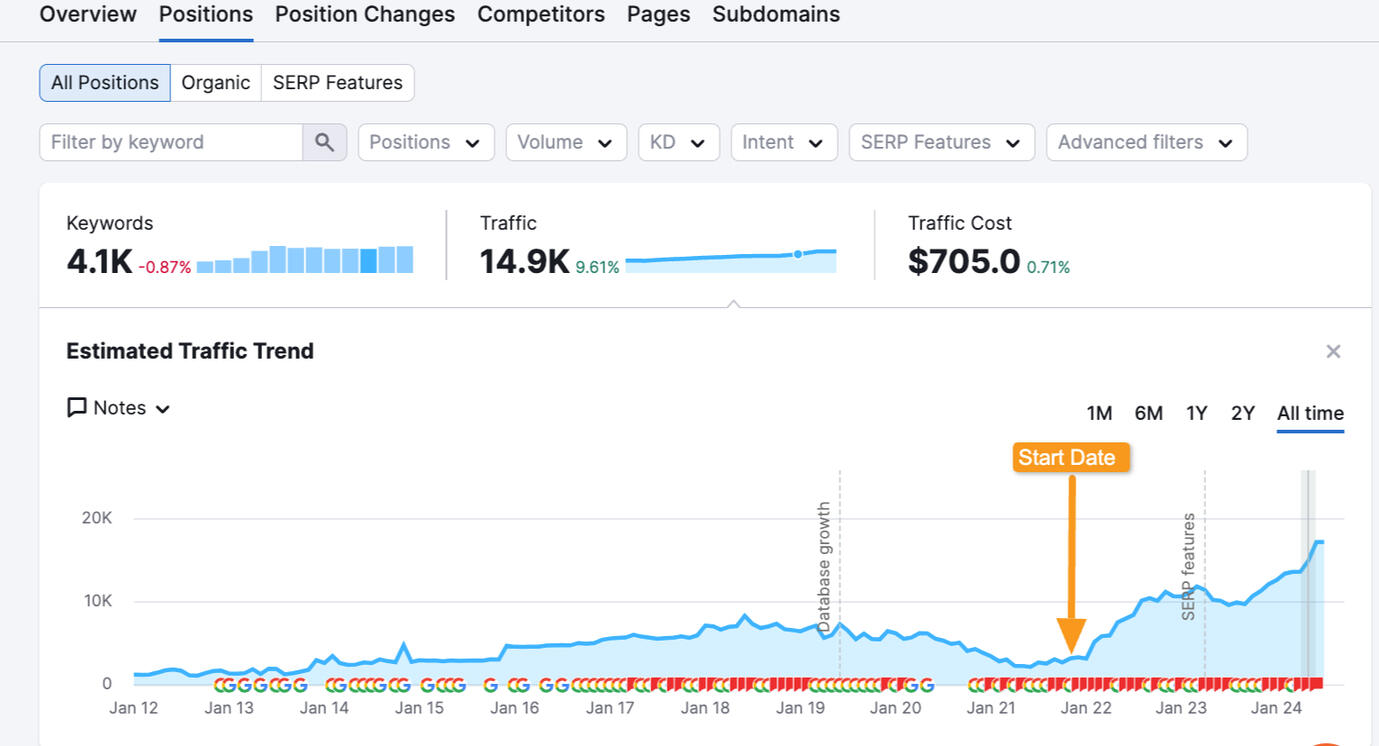Click the first Google update marker near Jan 13
Screen dimensions: 1379x746
pos(221,685)
